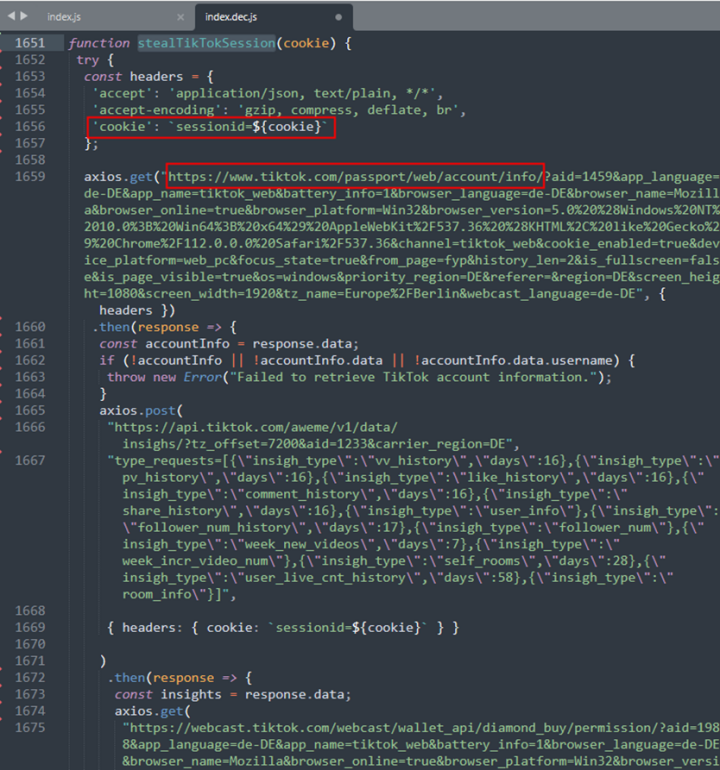720x770 pixels.
Task: Click 'insighs/?tz_offset=7200' URL continuation
Action: click(x=210, y=444)
